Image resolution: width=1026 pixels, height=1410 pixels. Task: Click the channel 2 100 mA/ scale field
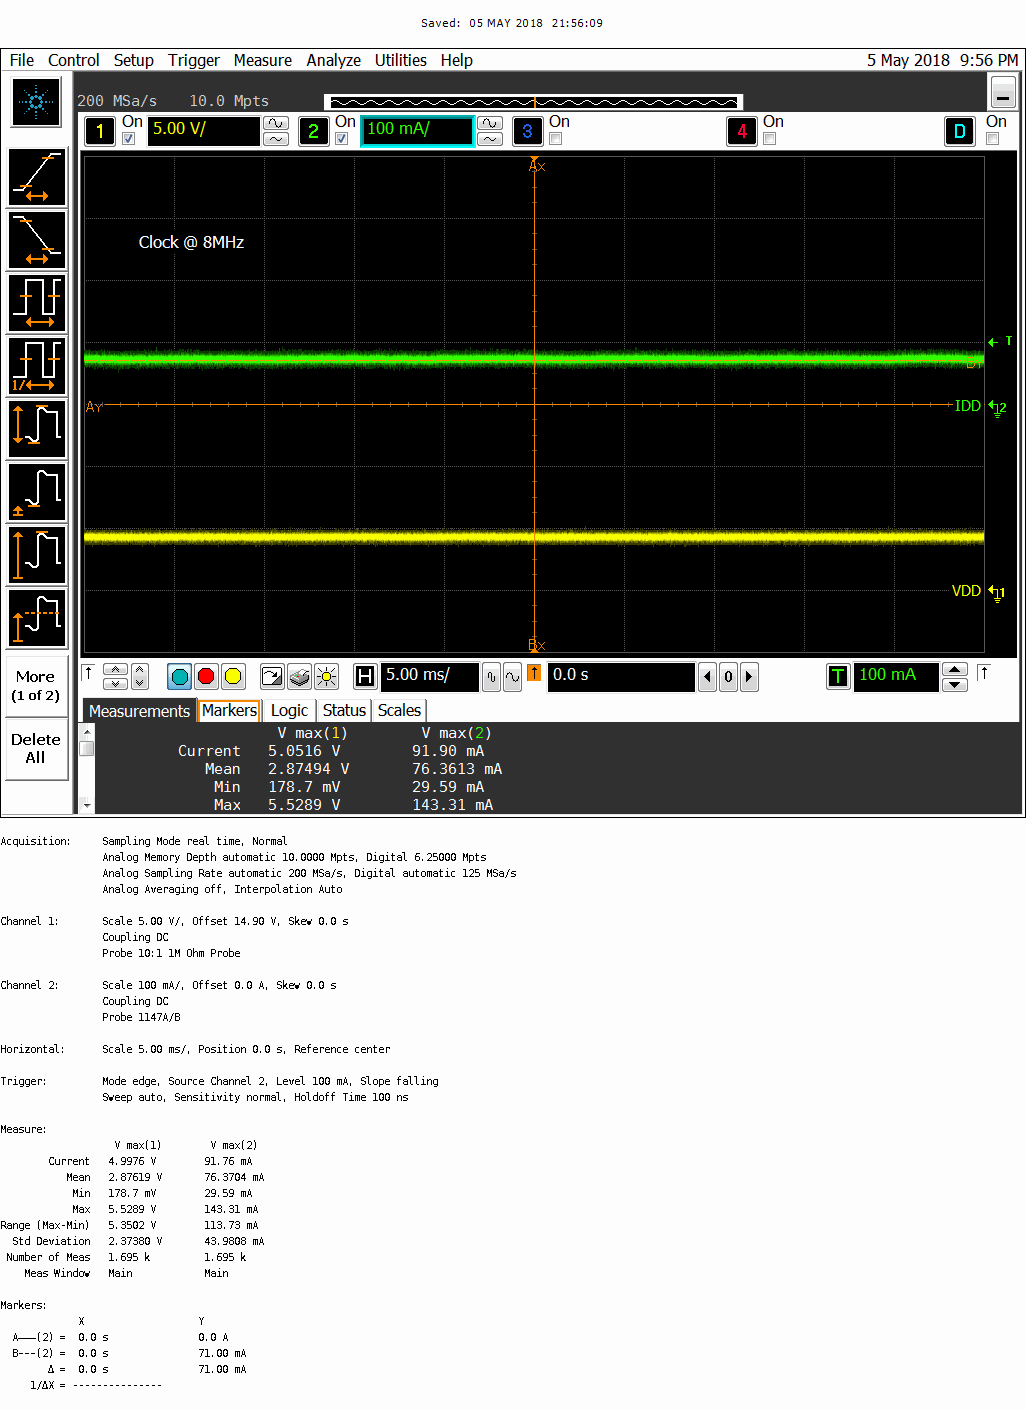pyautogui.click(x=417, y=131)
